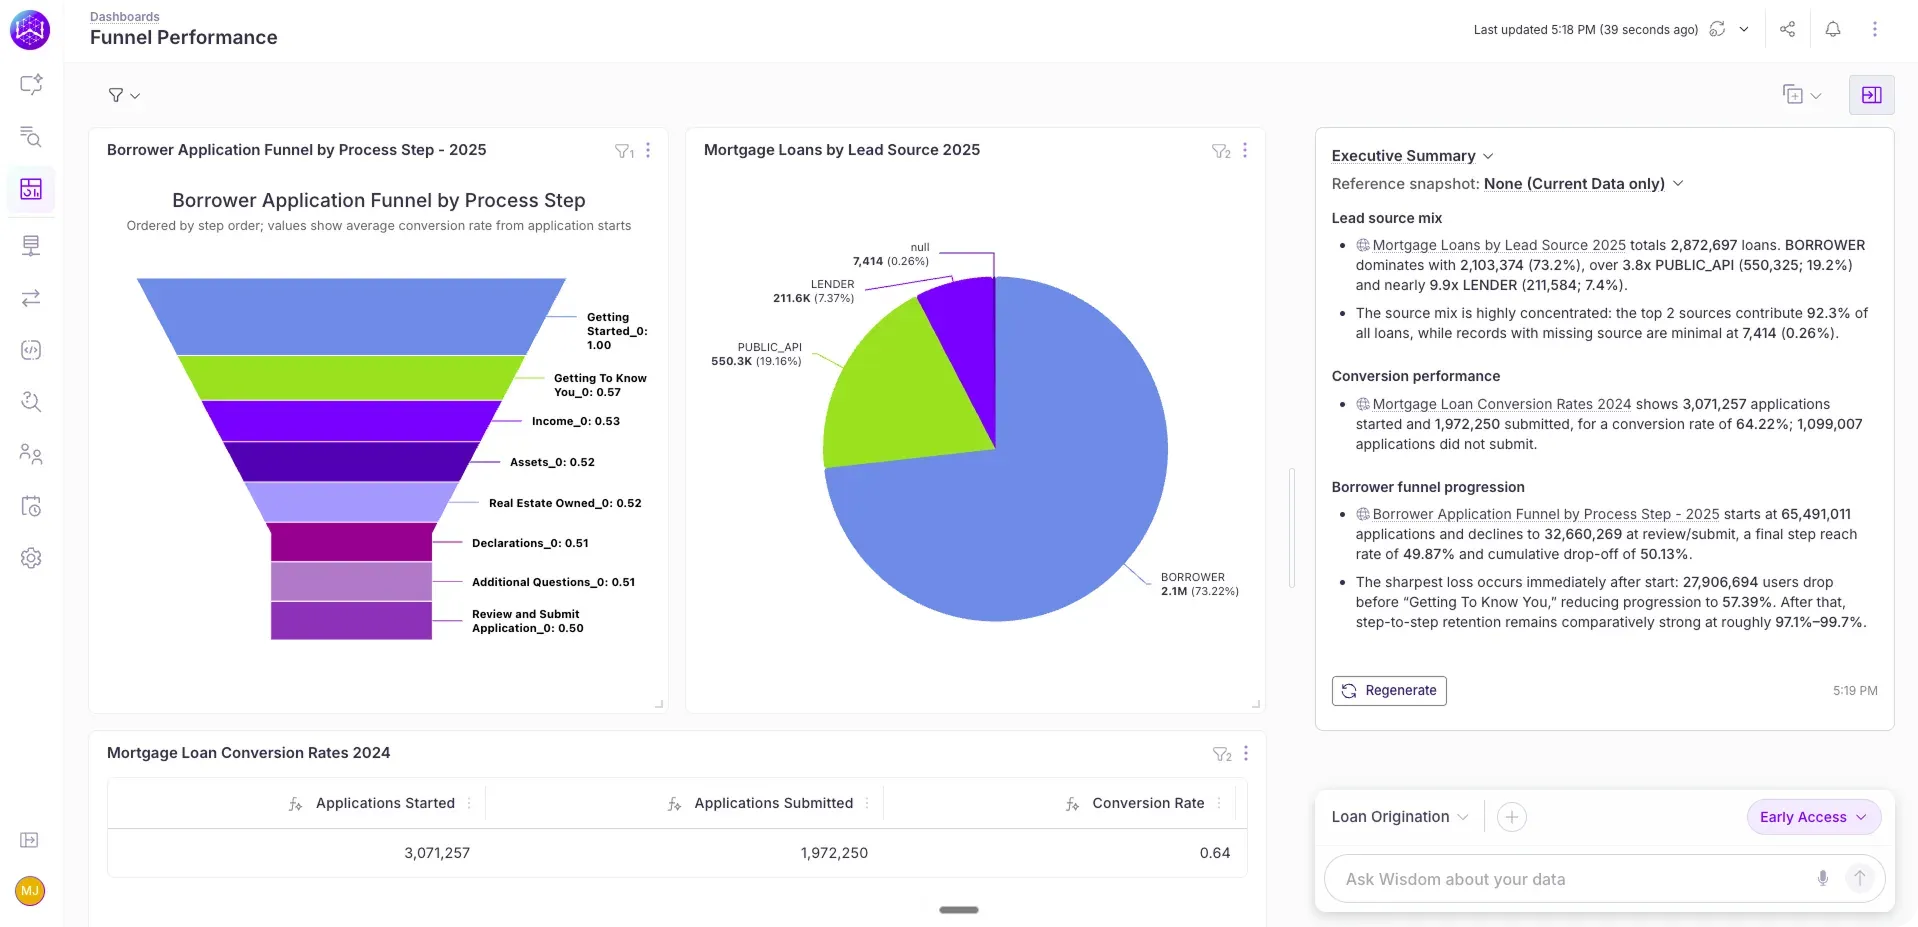The height and width of the screenshot is (927, 1918).
Task: Open the Early Access dropdown
Action: pos(1813,817)
